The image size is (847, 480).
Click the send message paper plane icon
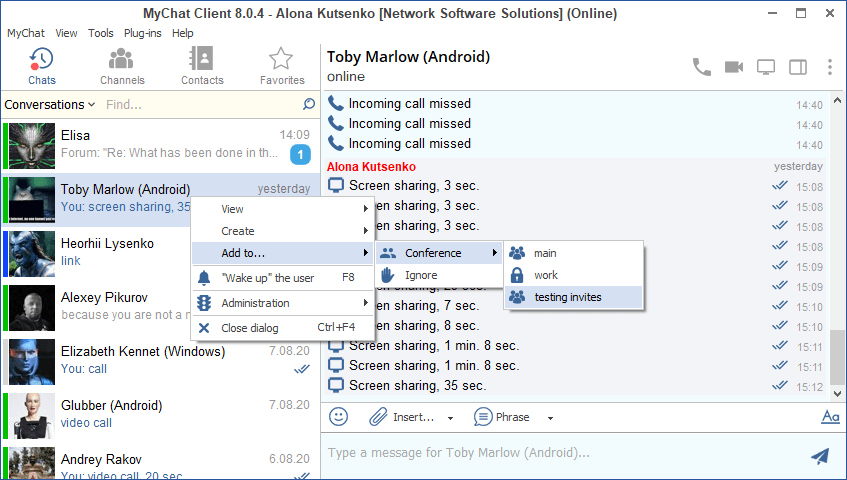[x=820, y=456]
